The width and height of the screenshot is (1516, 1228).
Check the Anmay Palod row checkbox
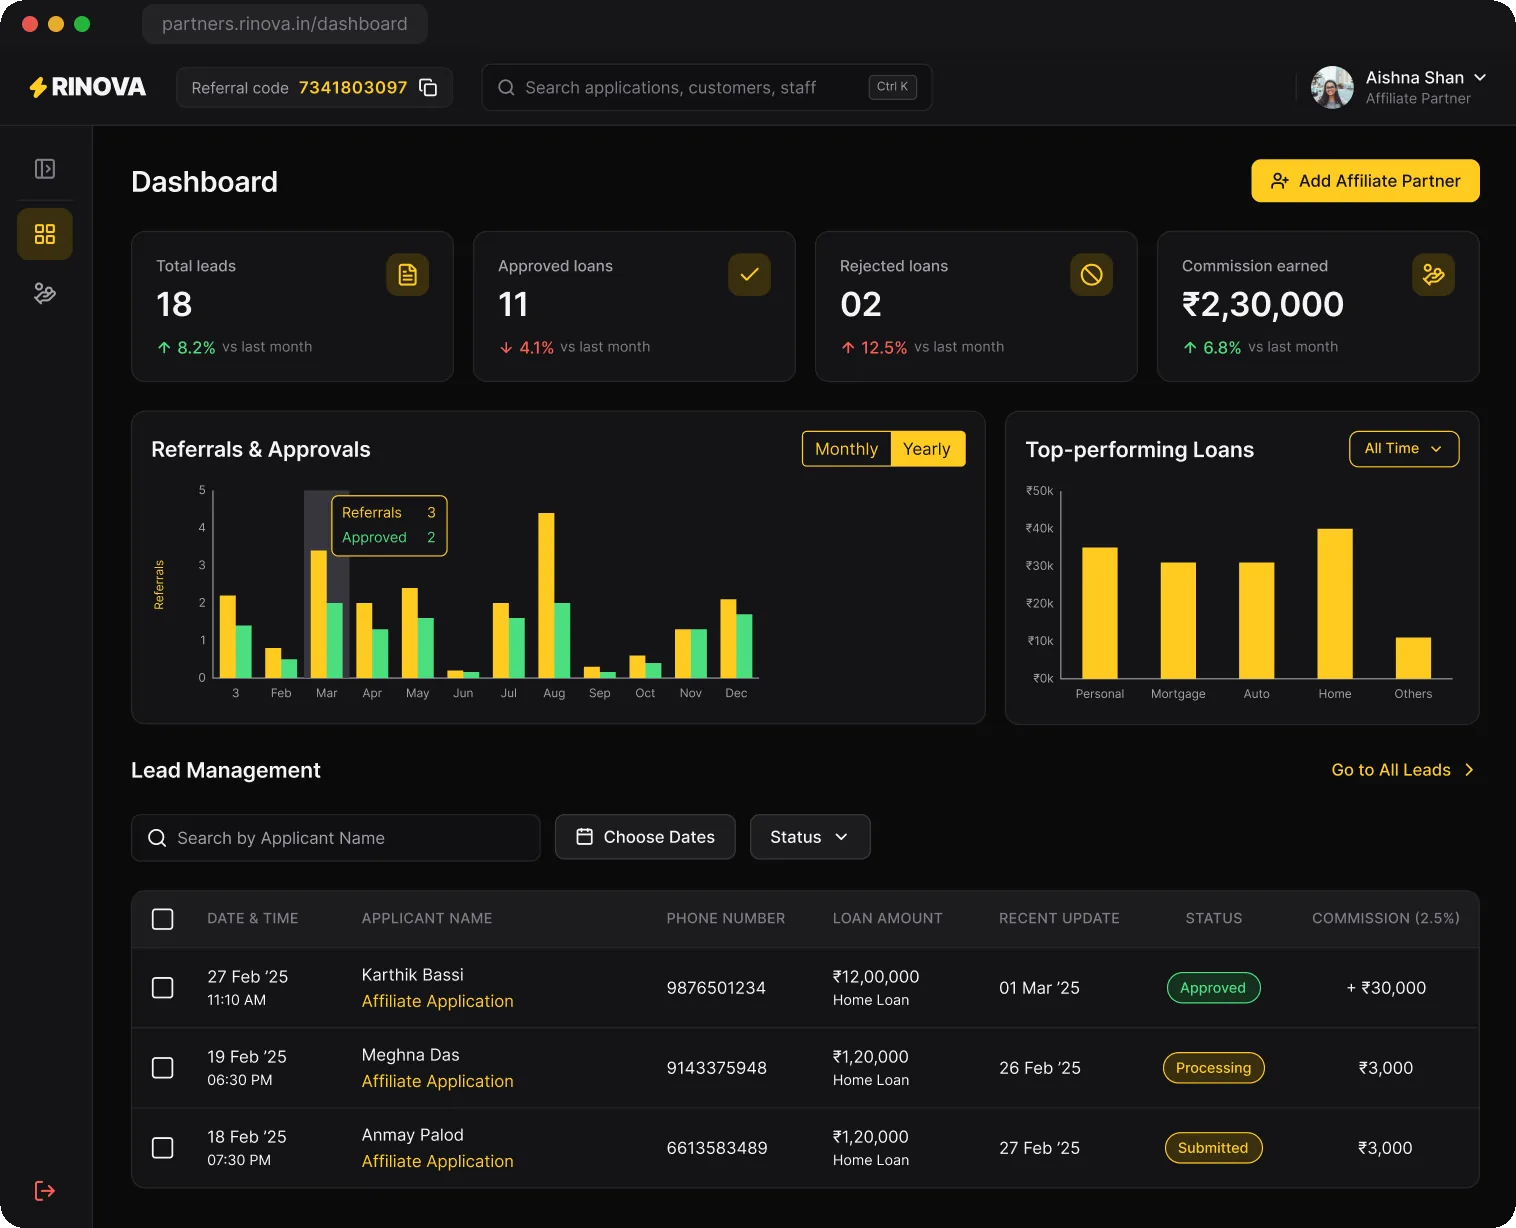[x=162, y=1148]
